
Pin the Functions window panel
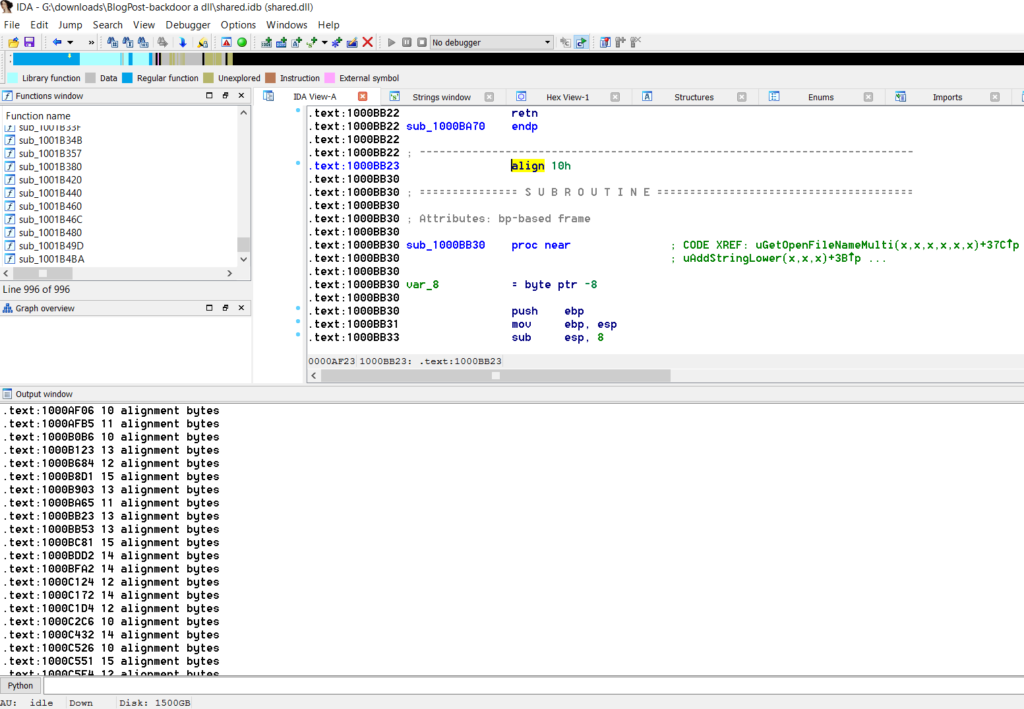pyautogui.click(x=225, y=96)
